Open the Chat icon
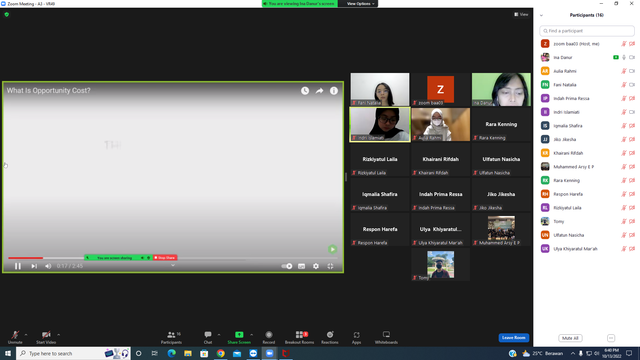640x360 pixels. tap(208, 335)
